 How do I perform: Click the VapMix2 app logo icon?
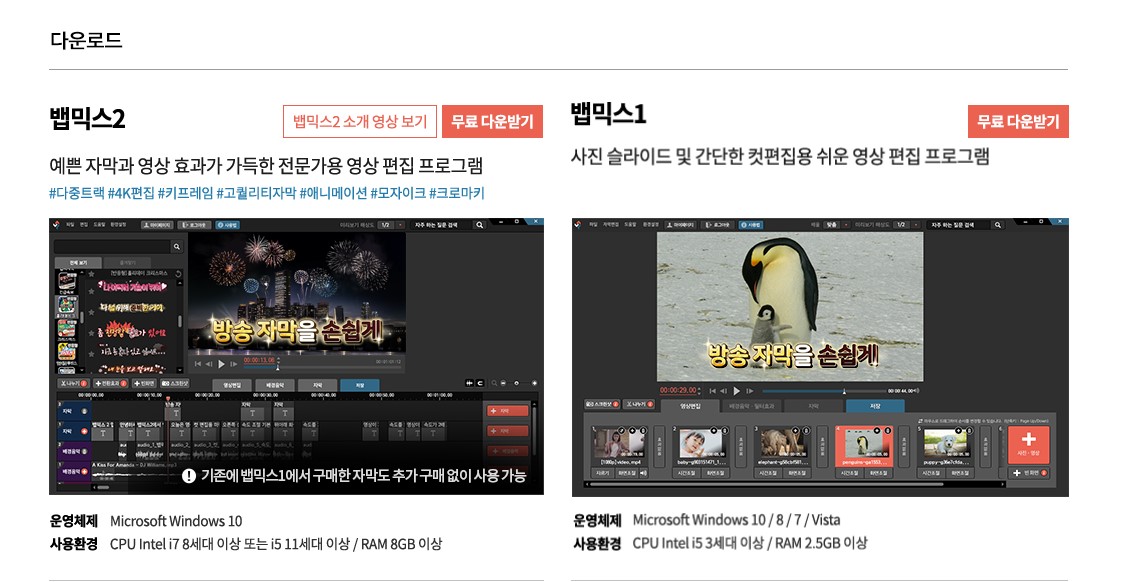(x=56, y=225)
